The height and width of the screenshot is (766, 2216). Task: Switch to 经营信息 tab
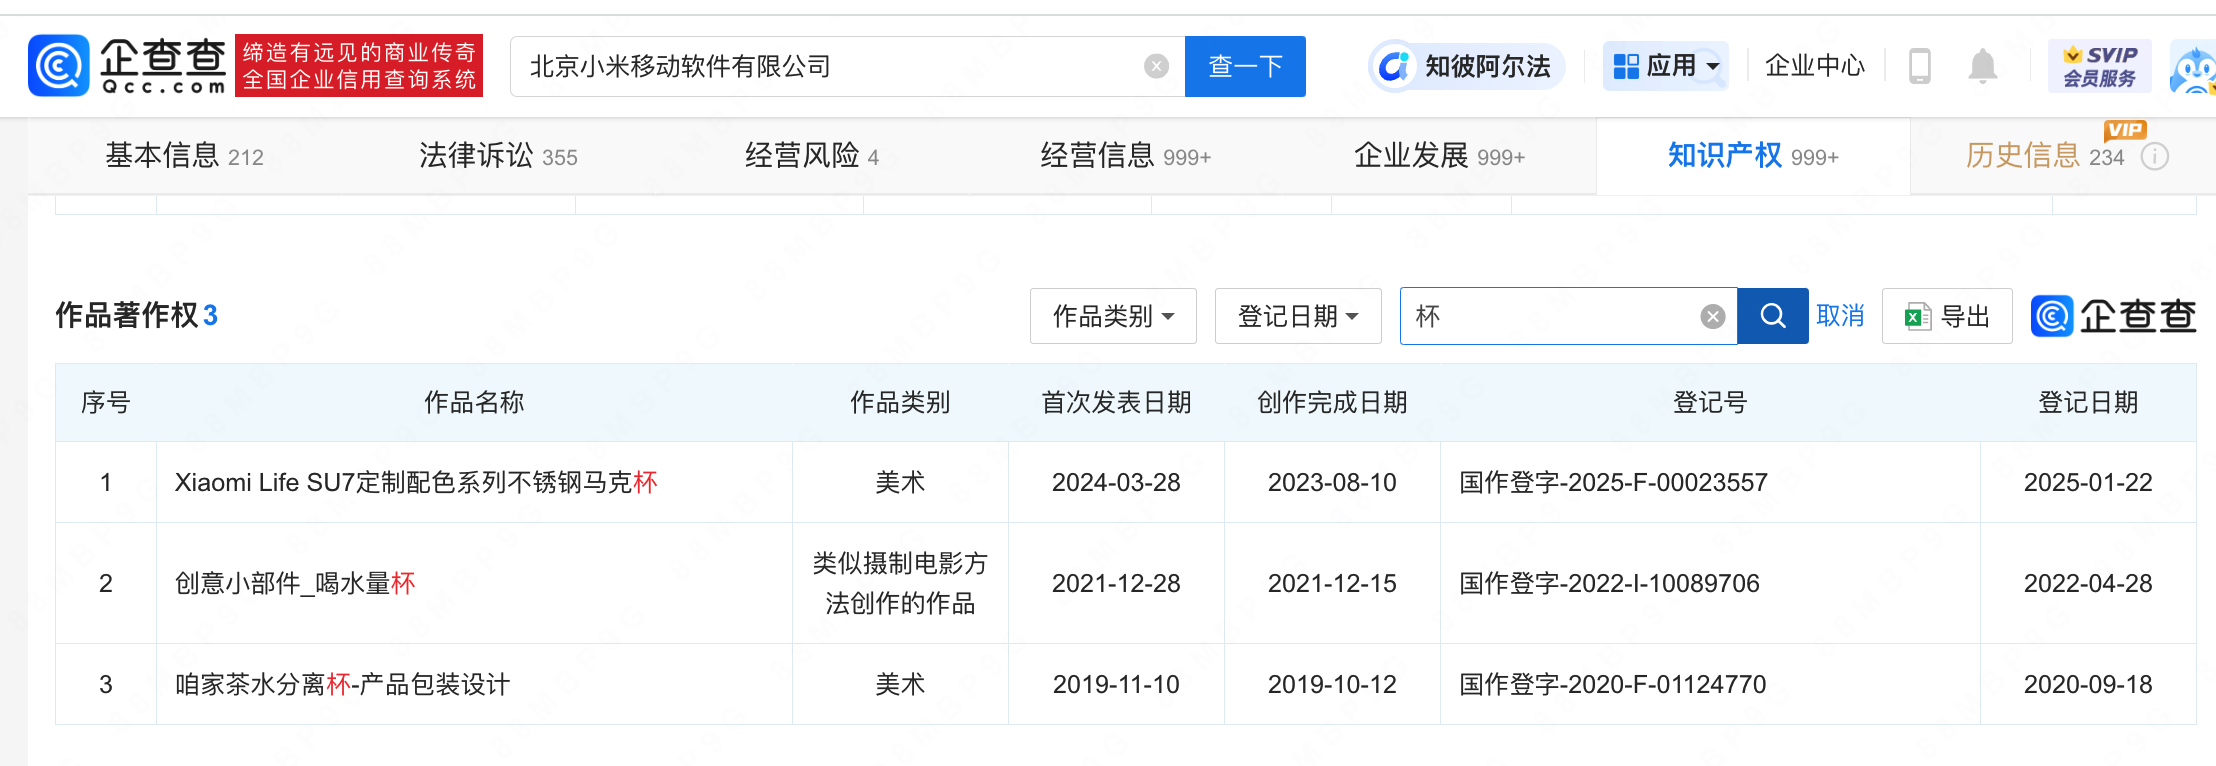point(1125,156)
